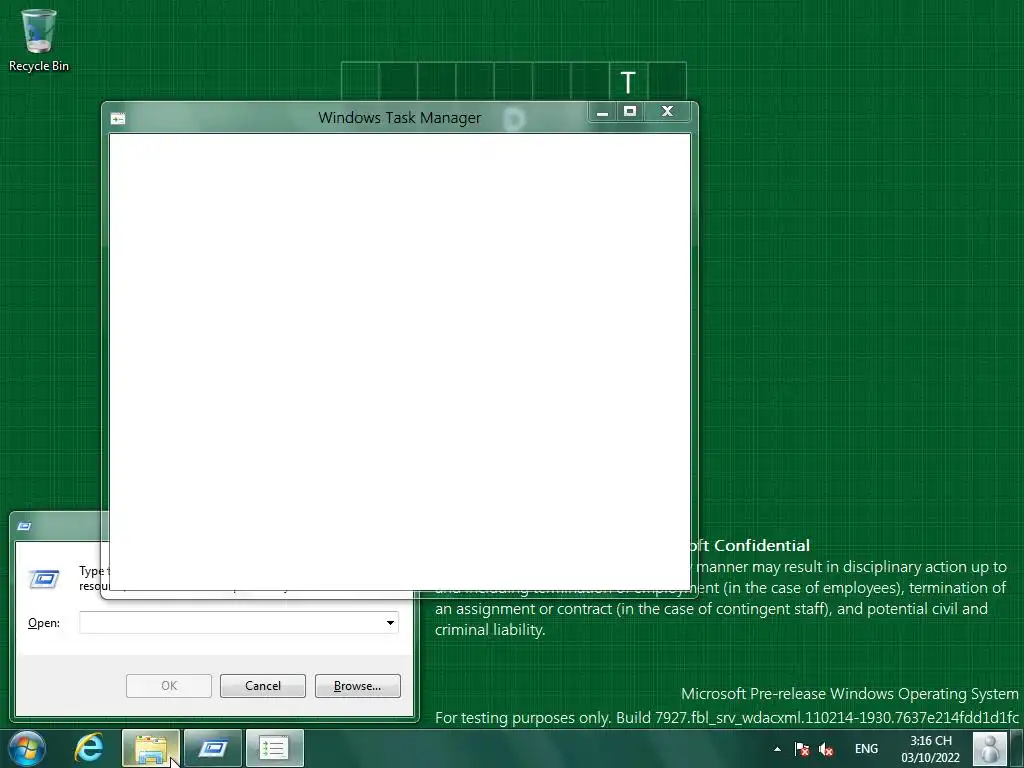This screenshot has height=768, width=1024.
Task: Click the user tile in the taskbar corner
Action: 989,748
